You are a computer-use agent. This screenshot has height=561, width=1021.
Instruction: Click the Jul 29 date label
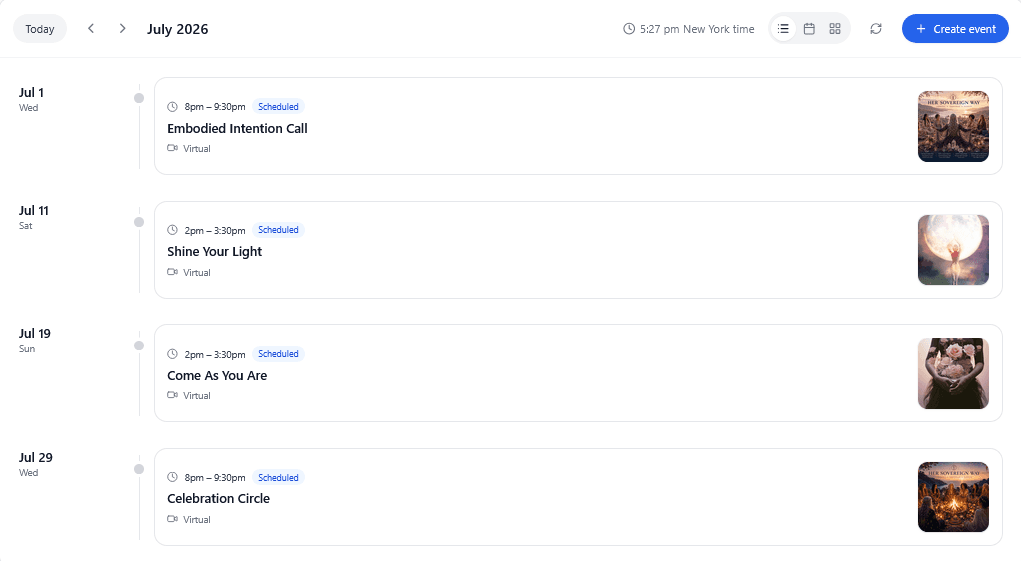coord(36,458)
